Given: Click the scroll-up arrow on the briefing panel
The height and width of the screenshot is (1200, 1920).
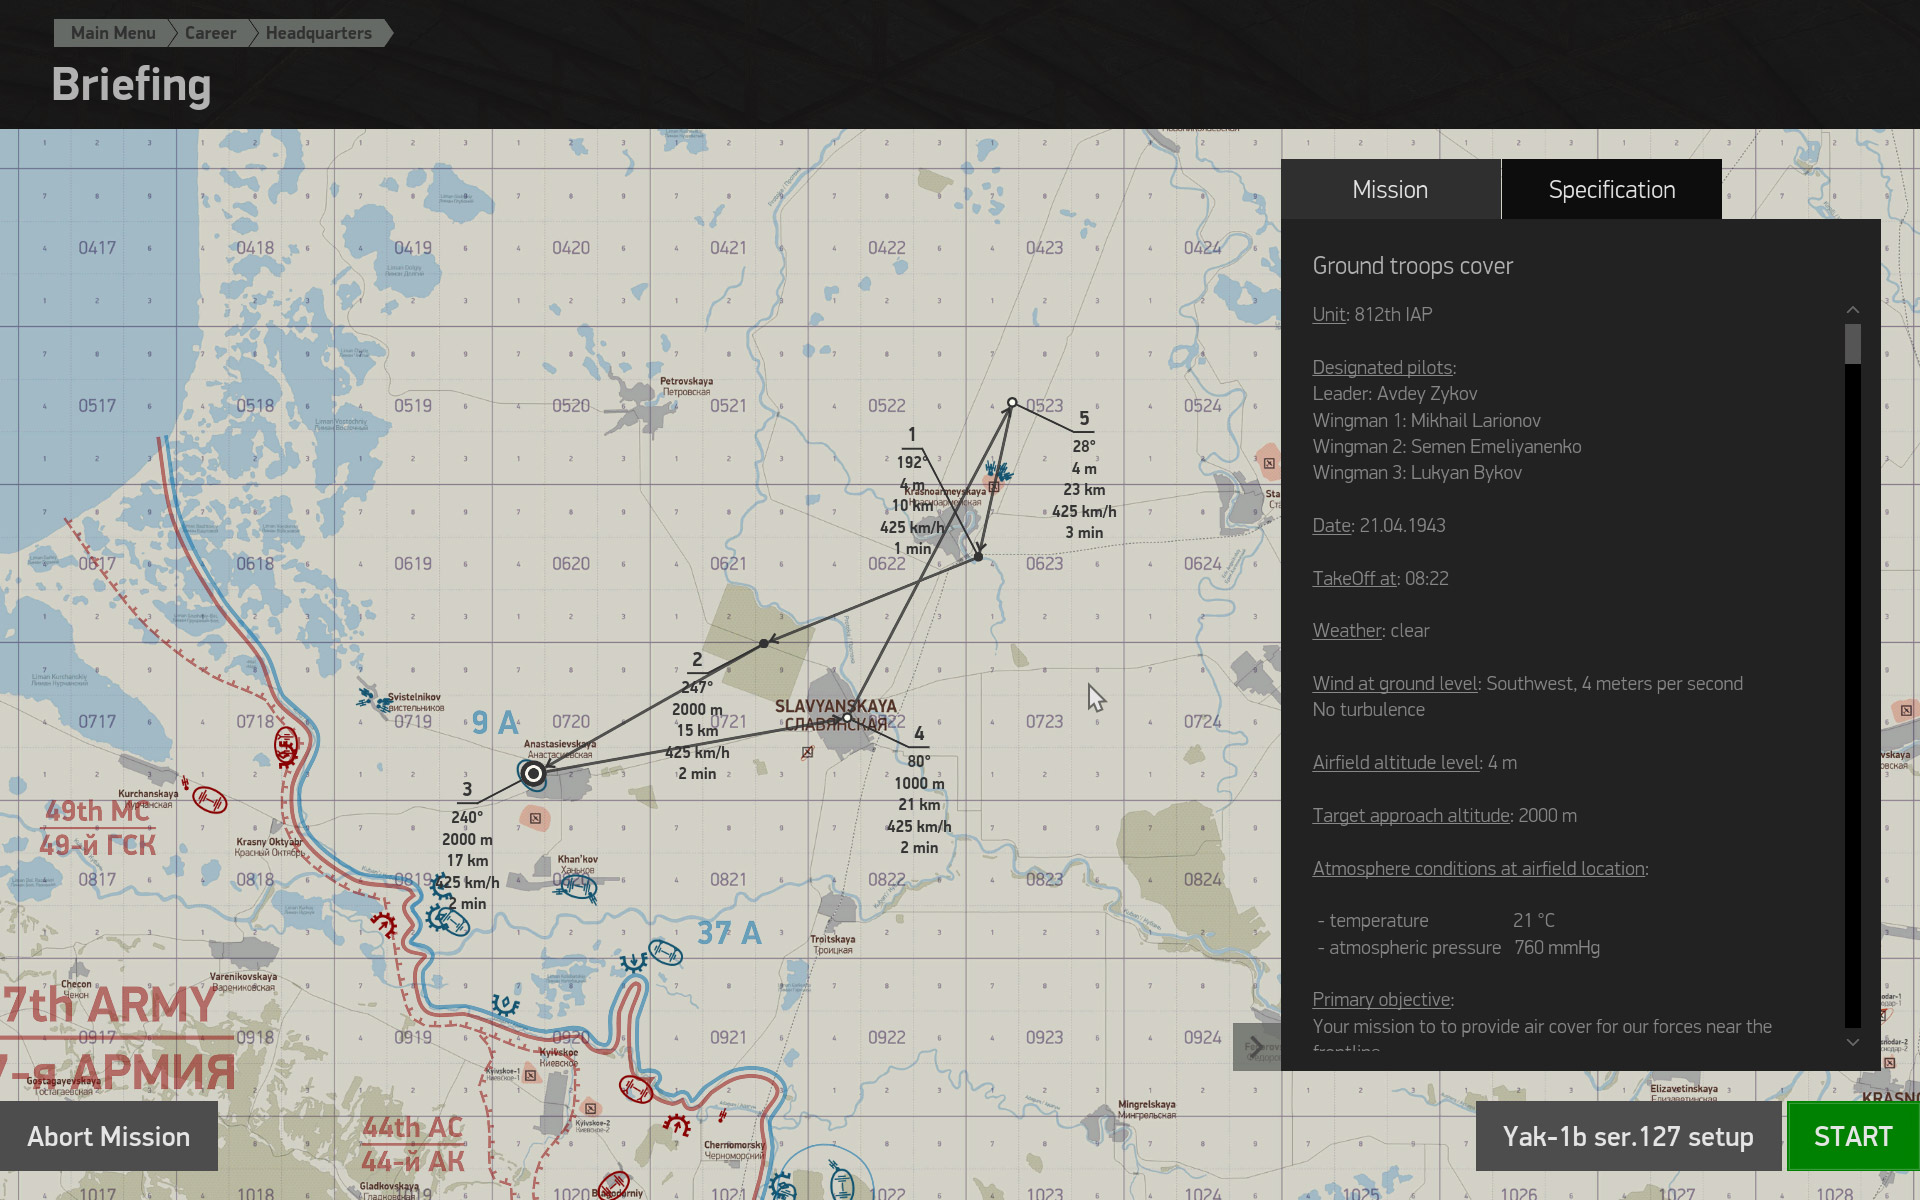Looking at the screenshot, I should (x=1853, y=310).
